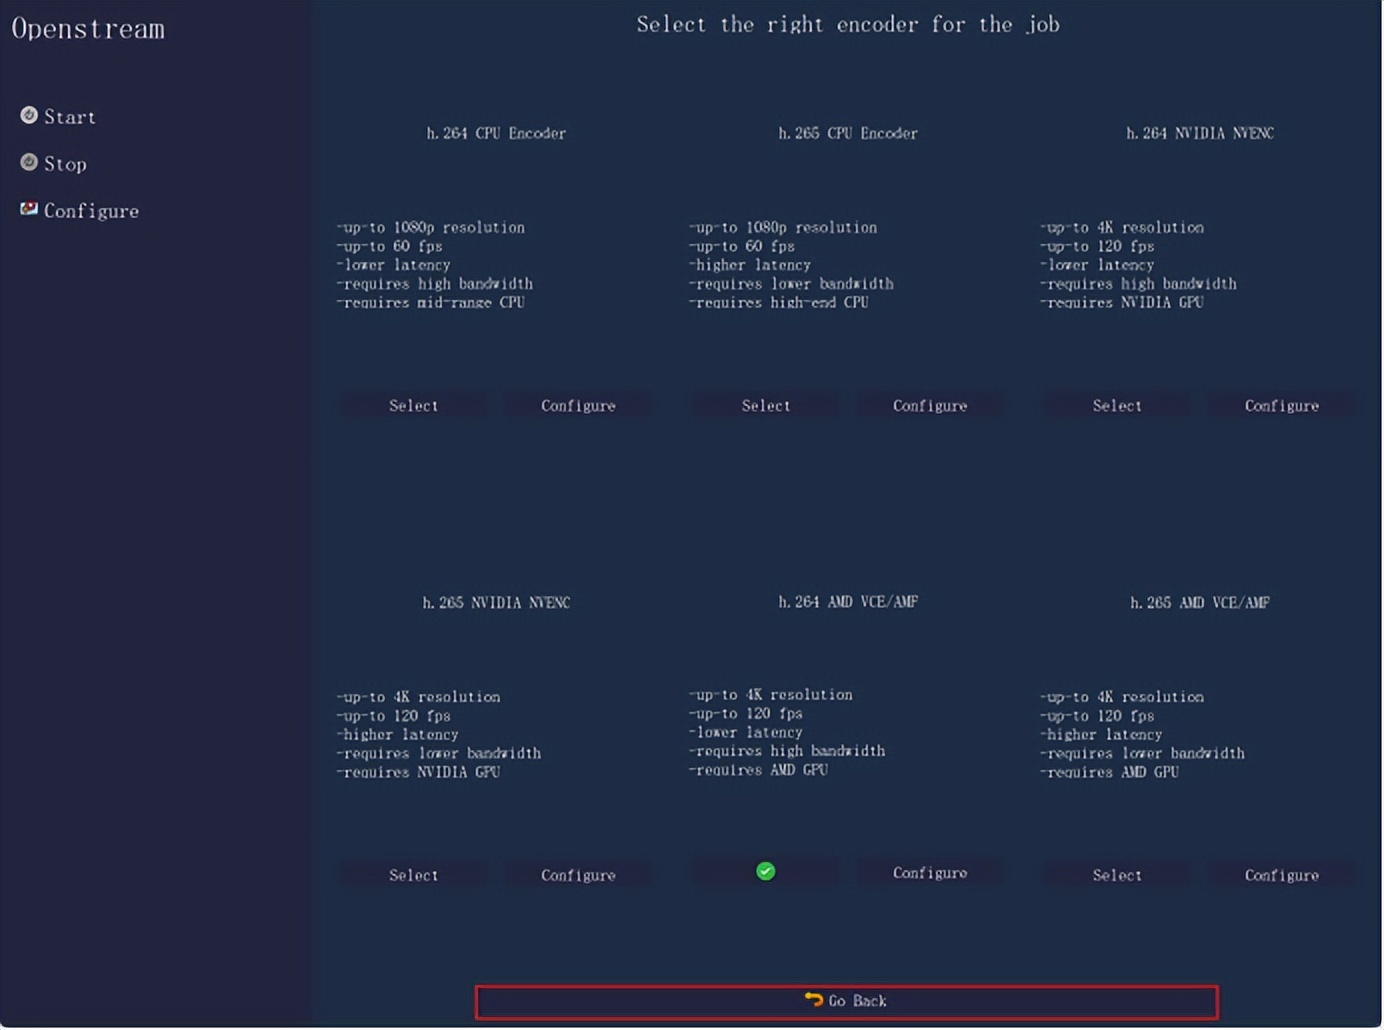Click "higher latency" under h.265 CPU Encoder
Image resolution: width=1384 pixels, height=1030 pixels.
750,265
